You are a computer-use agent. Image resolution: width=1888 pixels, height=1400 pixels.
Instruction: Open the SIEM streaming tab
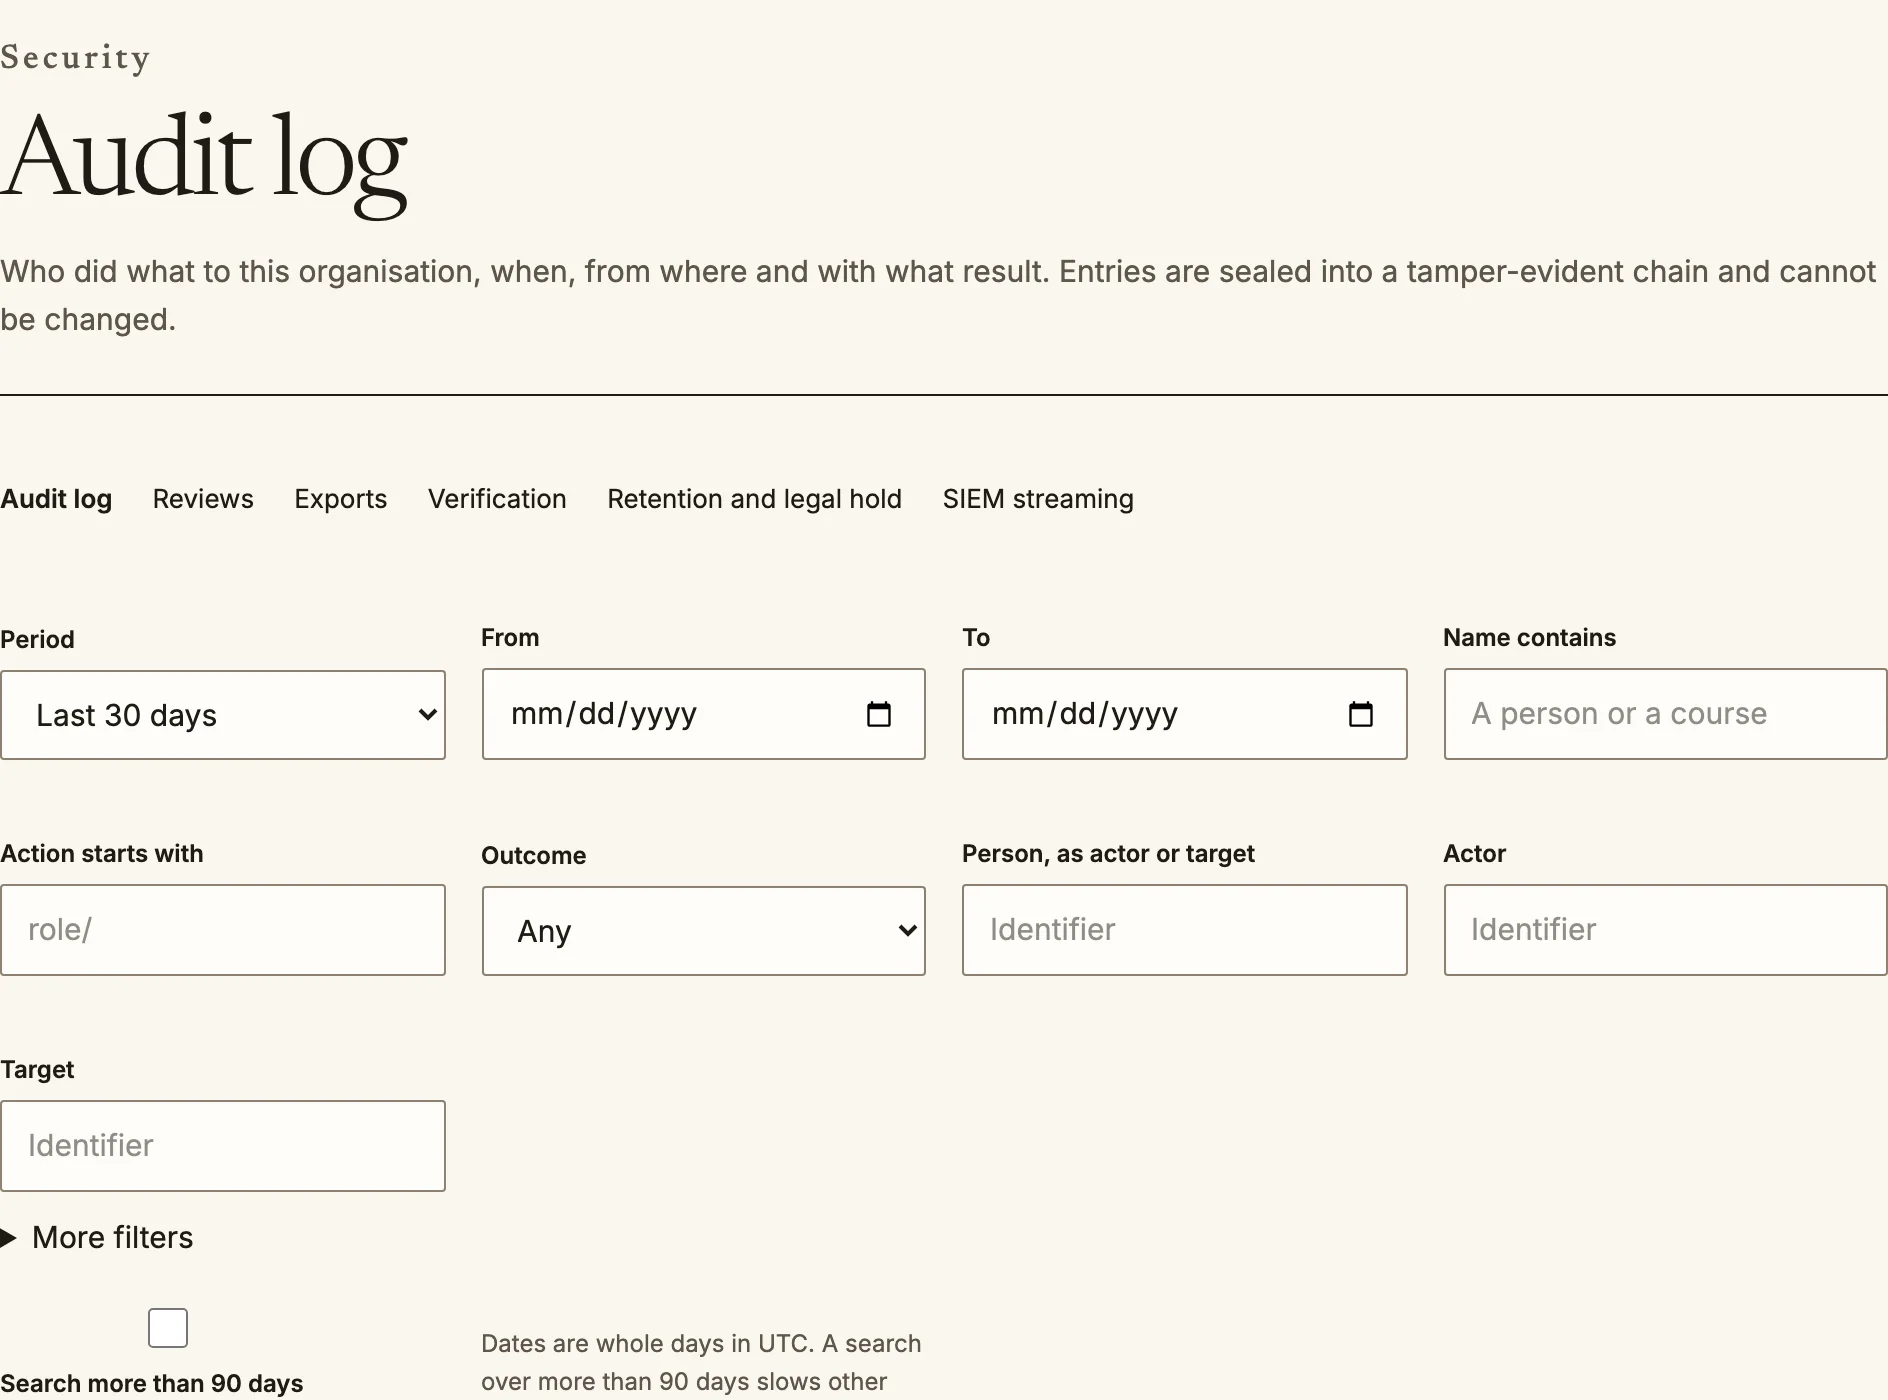(1038, 499)
